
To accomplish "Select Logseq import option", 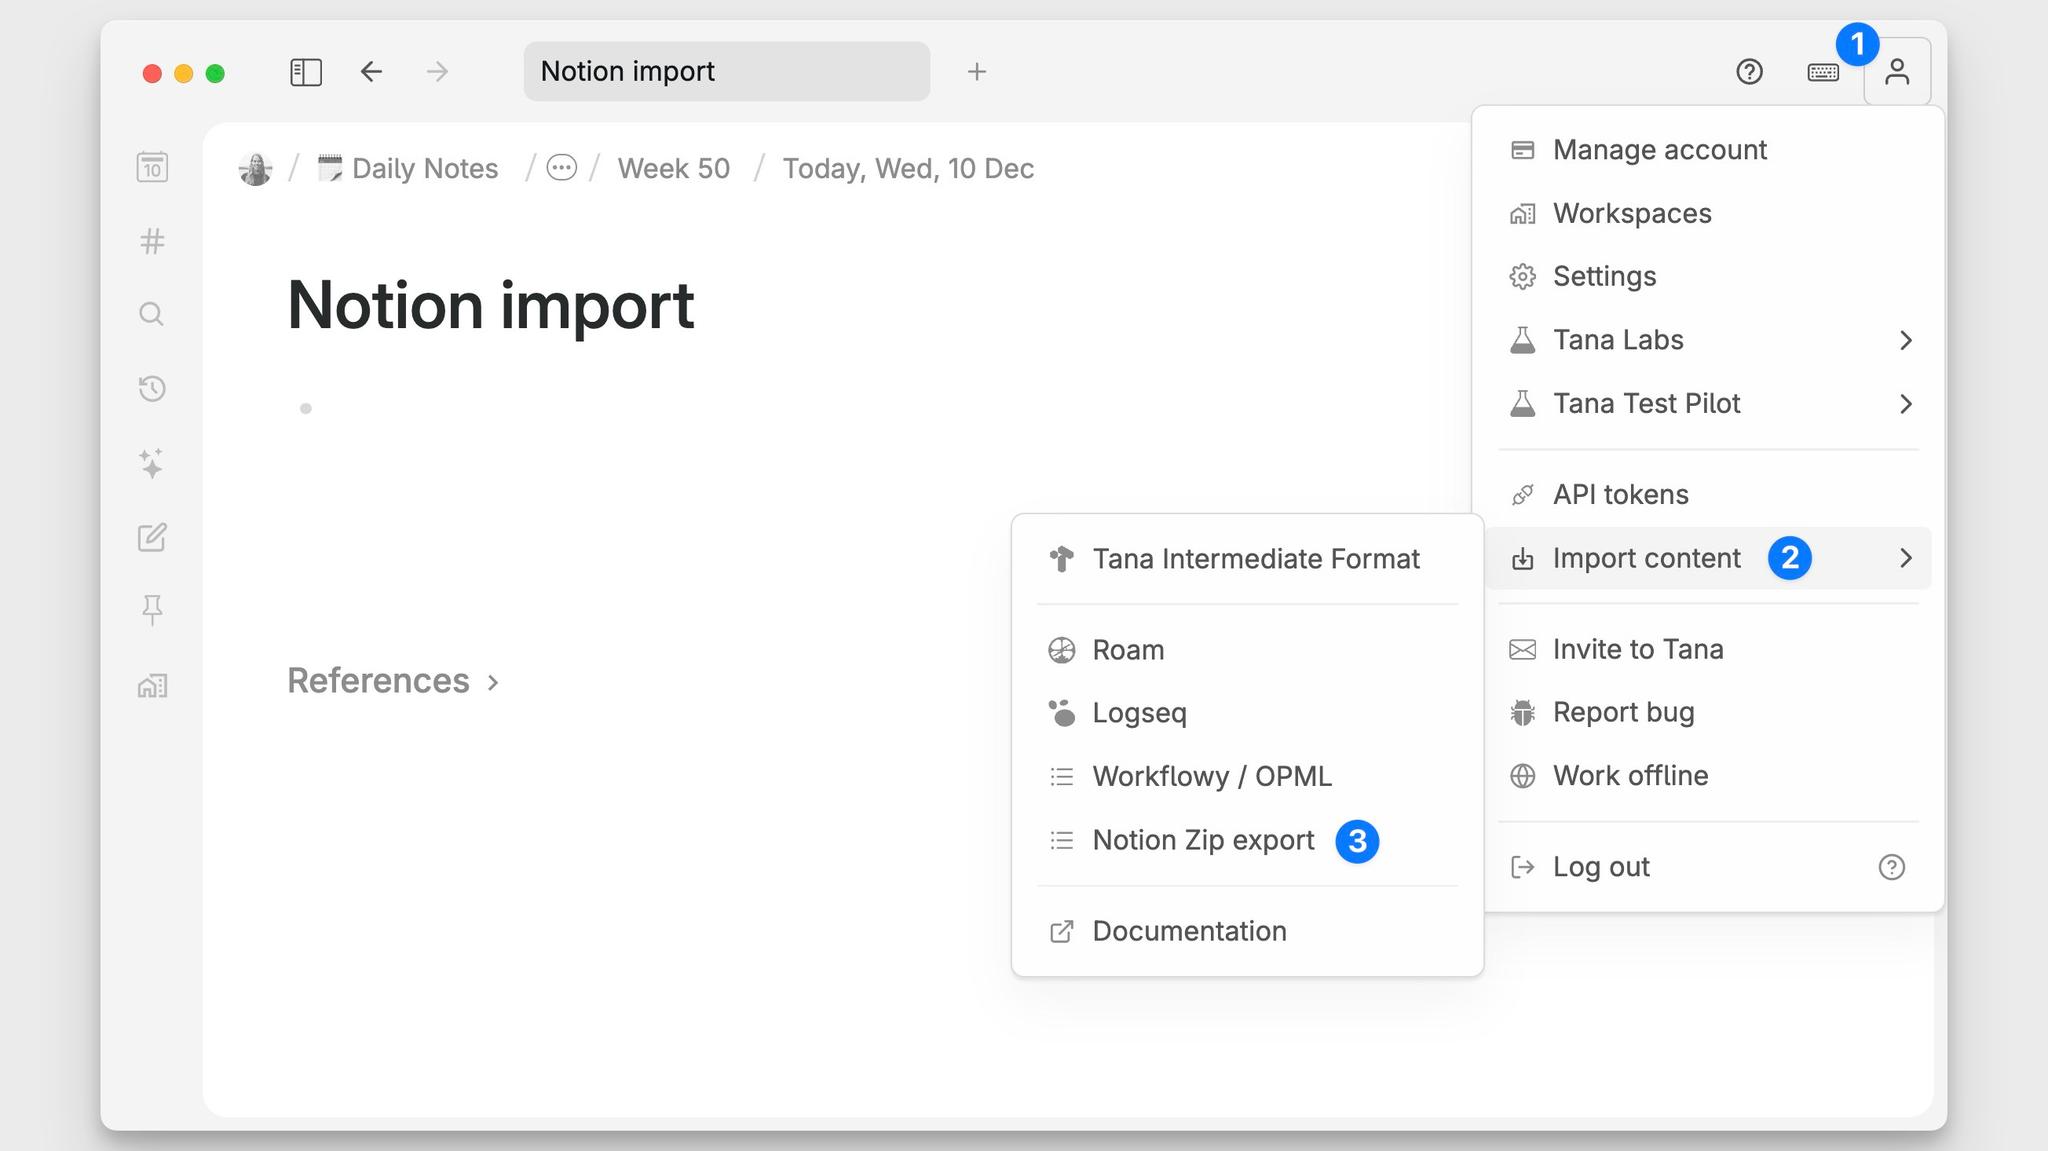I will 1247,713.
